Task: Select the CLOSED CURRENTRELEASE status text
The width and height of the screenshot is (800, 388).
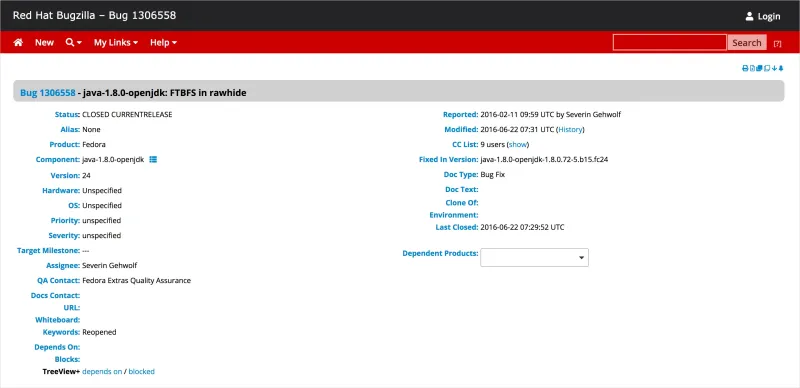Action: tap(127, 114)
